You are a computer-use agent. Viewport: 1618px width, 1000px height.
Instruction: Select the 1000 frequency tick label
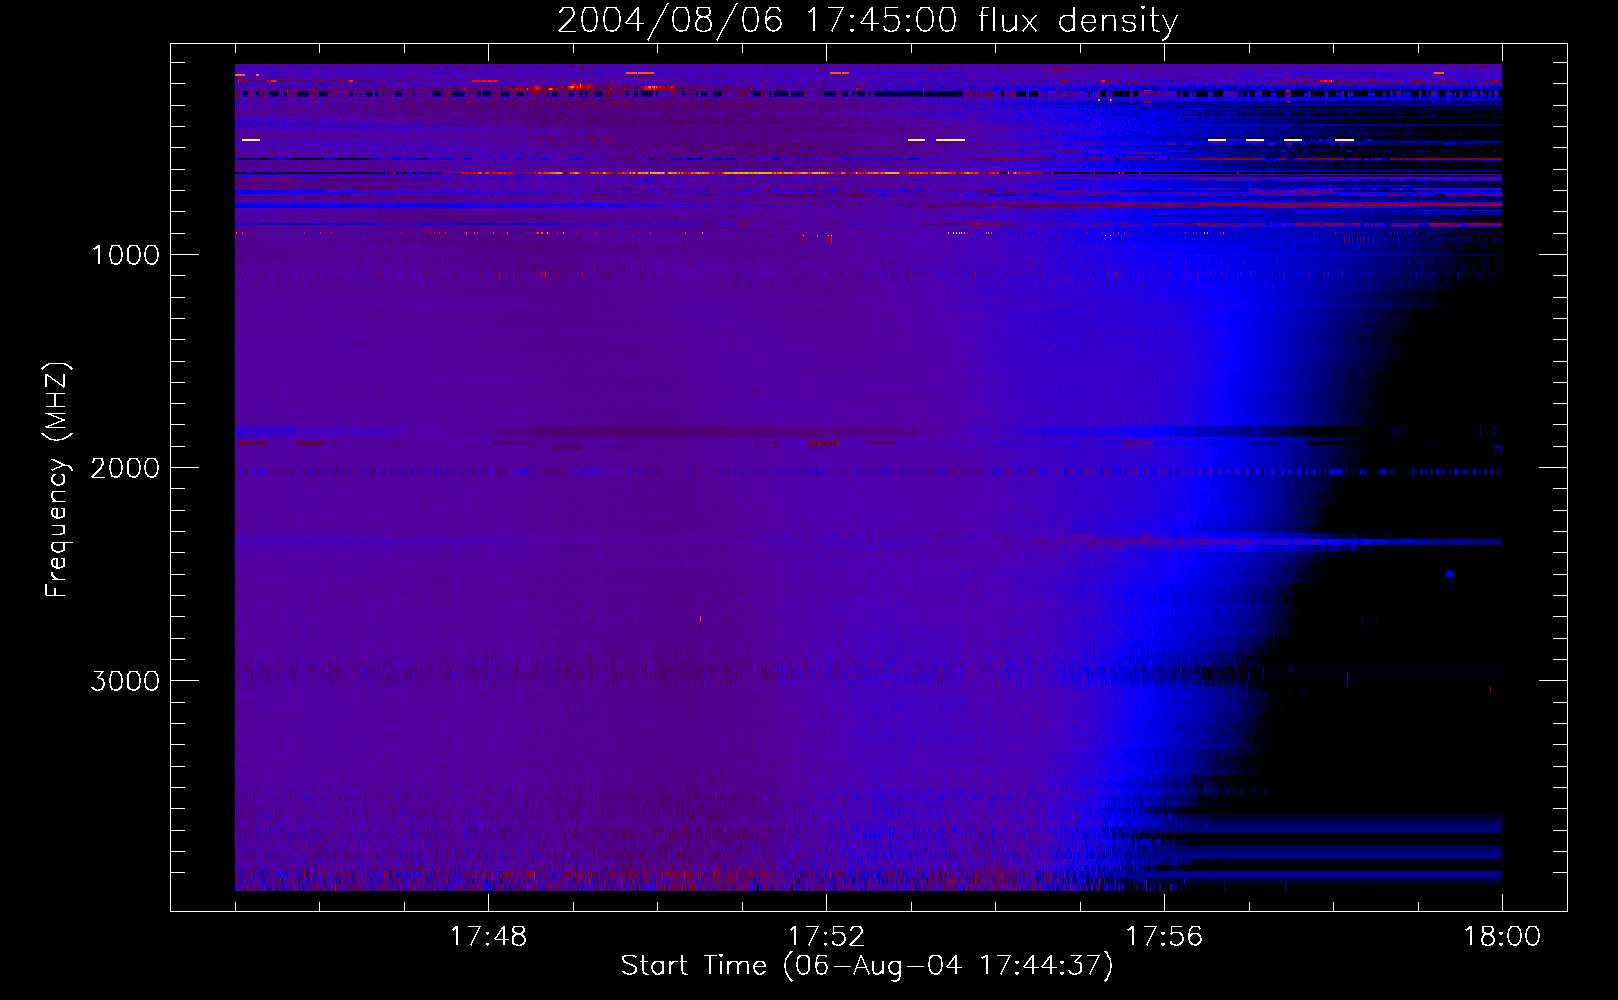pyautogui.click(x=125, y=255)
